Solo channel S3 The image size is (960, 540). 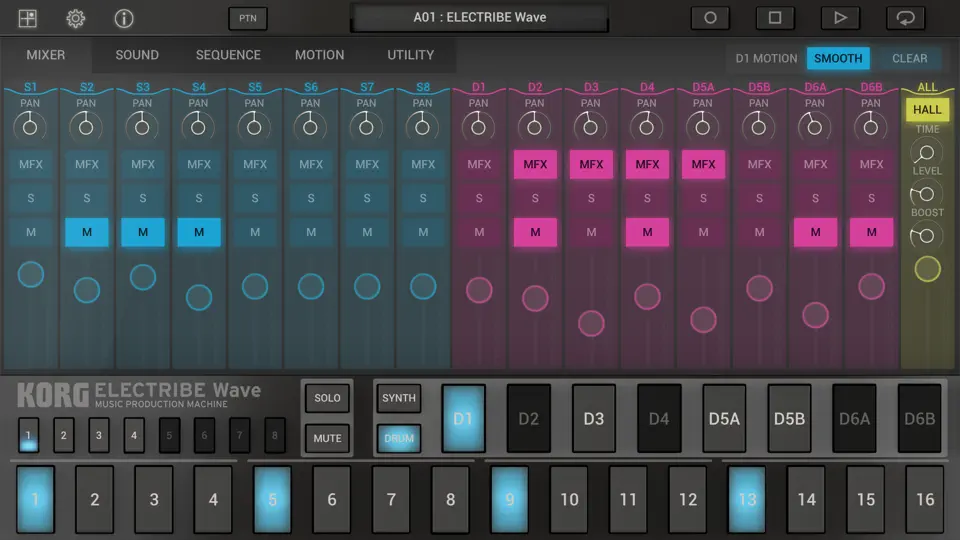tap(143, 198)
